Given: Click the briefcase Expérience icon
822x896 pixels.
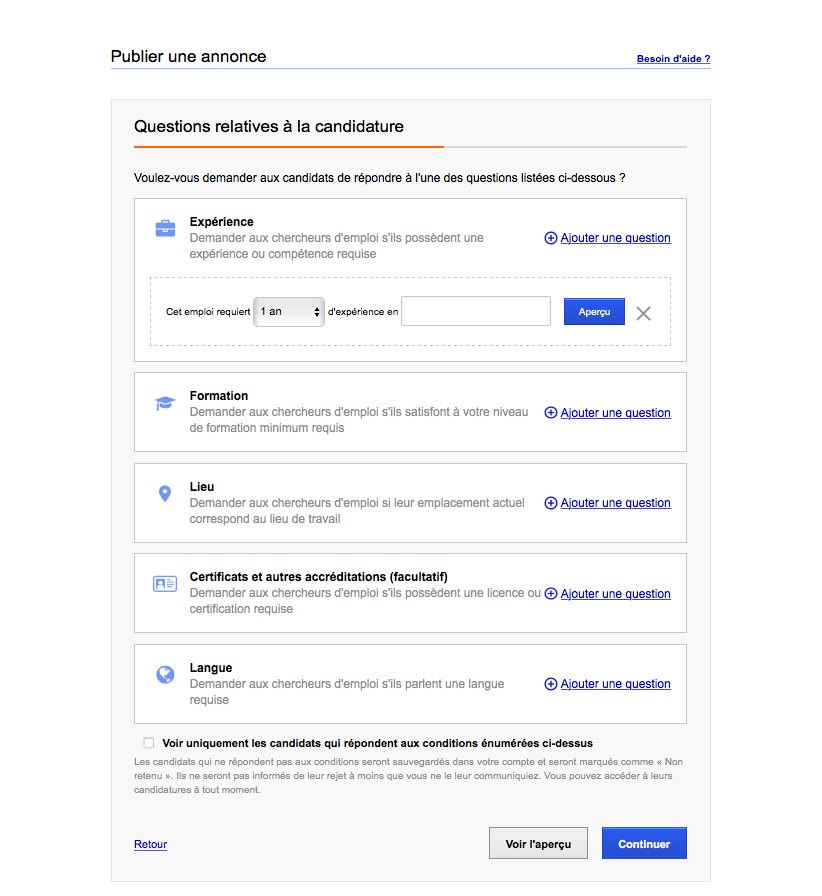Looking at the screenshot, I should click(x=165, y=229).
